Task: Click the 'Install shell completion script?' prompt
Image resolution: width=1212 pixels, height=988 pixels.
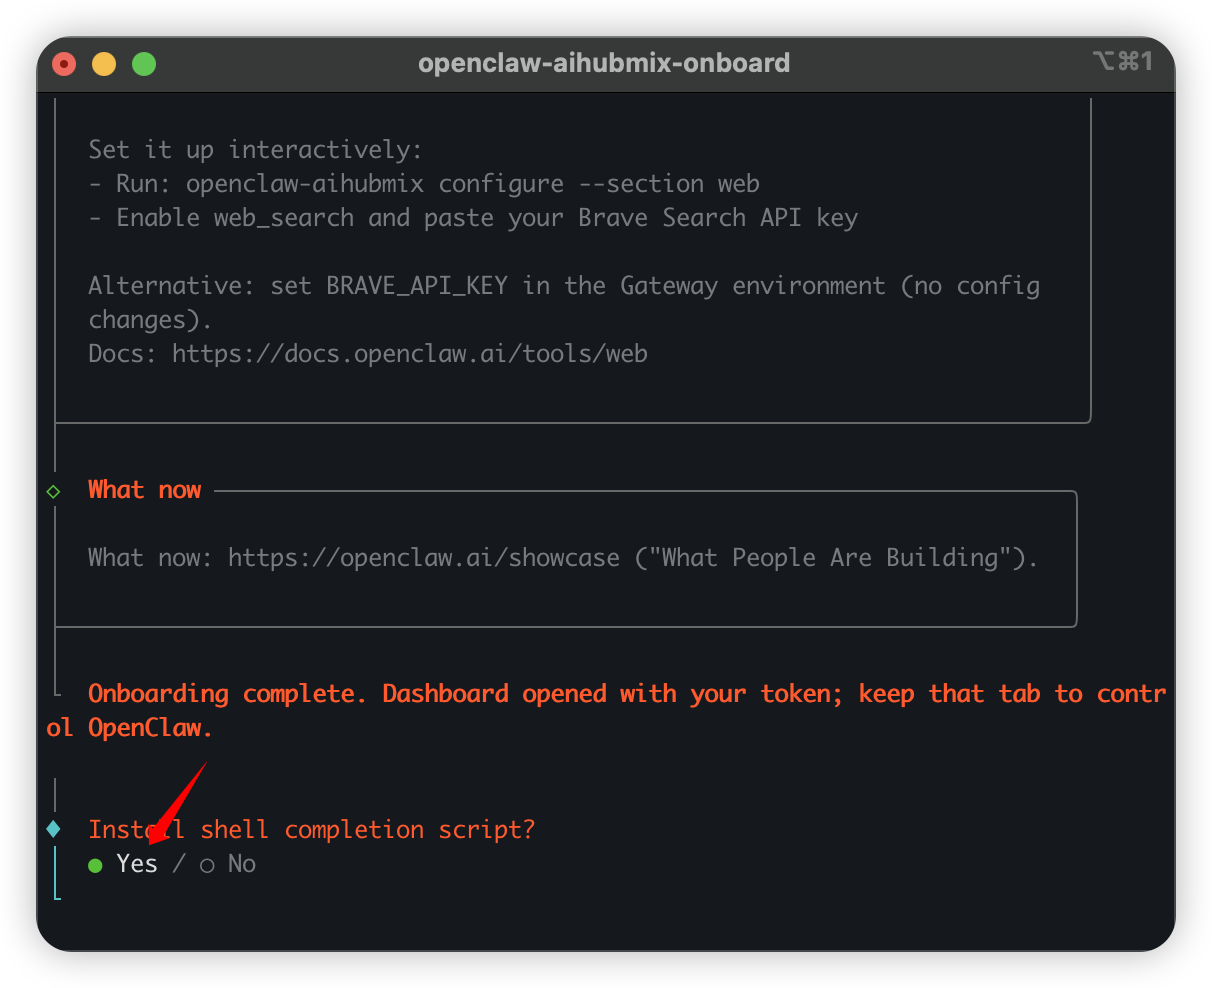Action: [x=312, y=830]
